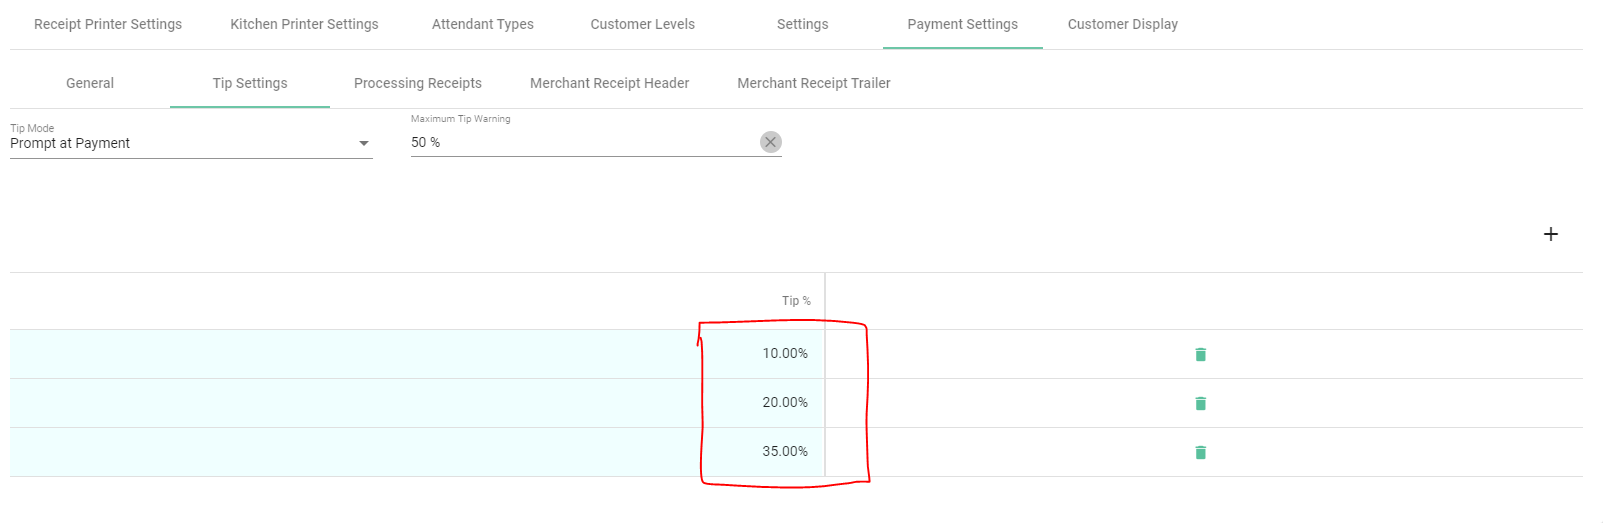Add a new tip percentage with plus icon
The width and height of the screenshot is (1603, 523).
coord(1550,234)
